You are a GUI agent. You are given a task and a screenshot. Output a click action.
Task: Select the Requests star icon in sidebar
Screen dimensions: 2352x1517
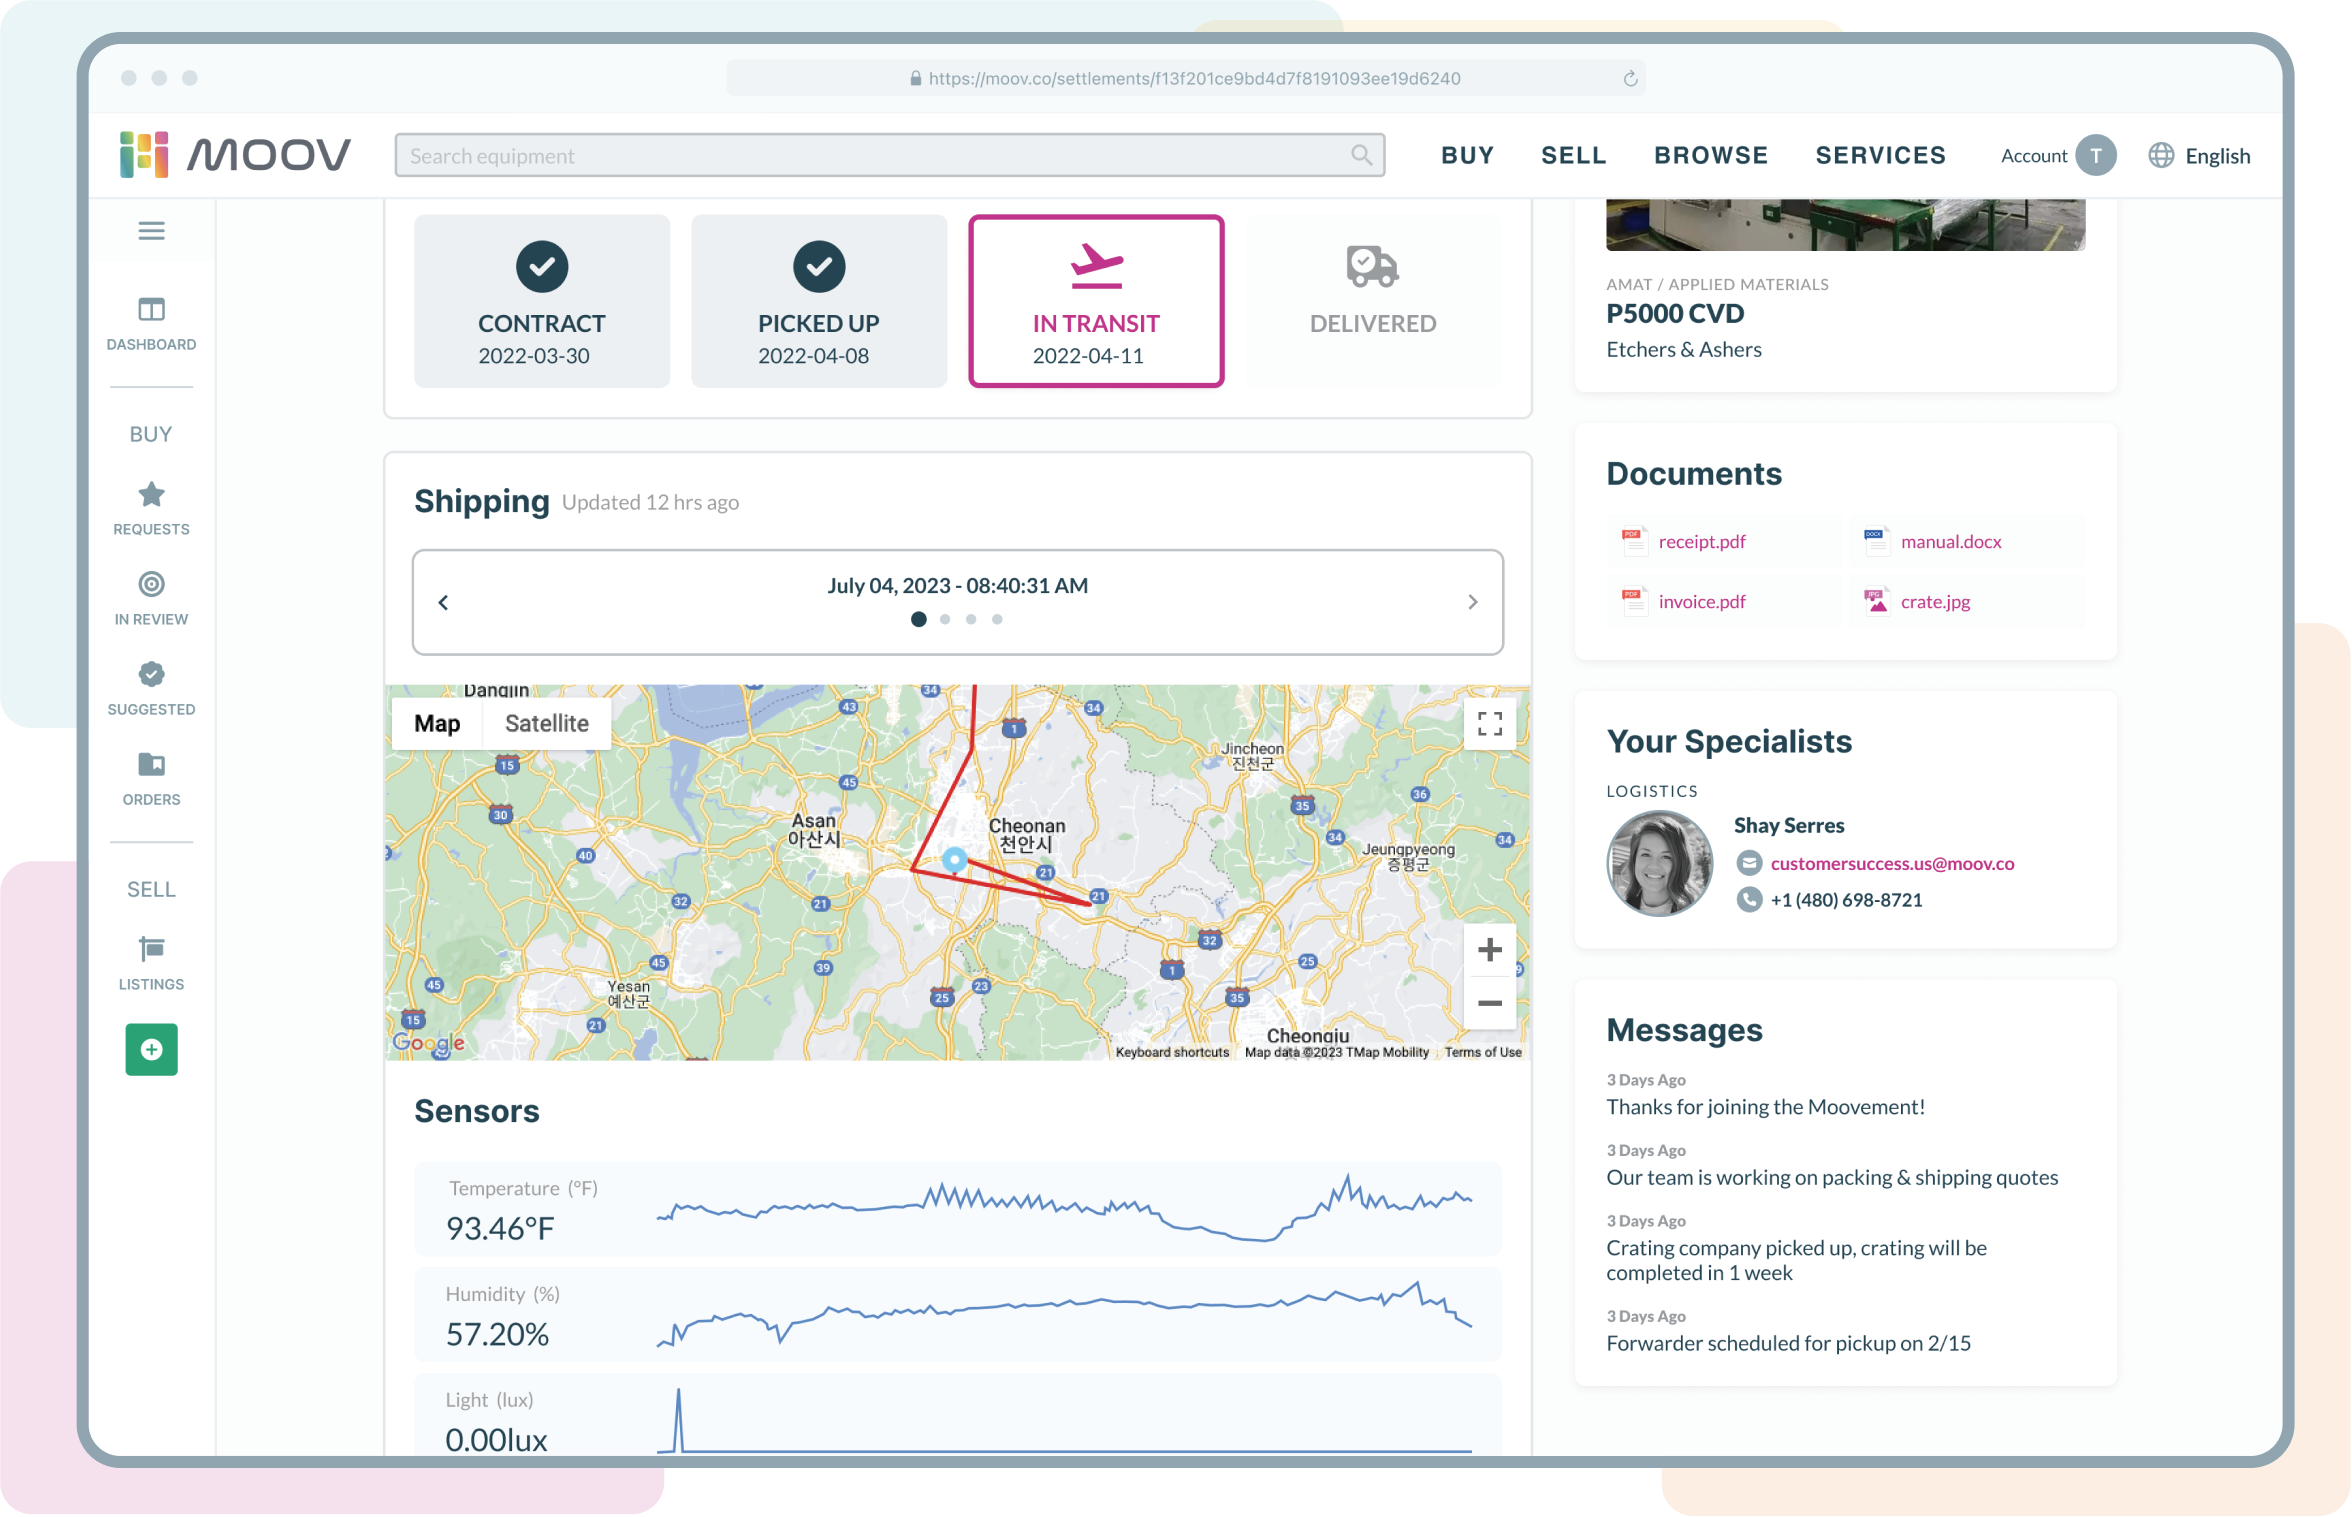coord(151,494)
